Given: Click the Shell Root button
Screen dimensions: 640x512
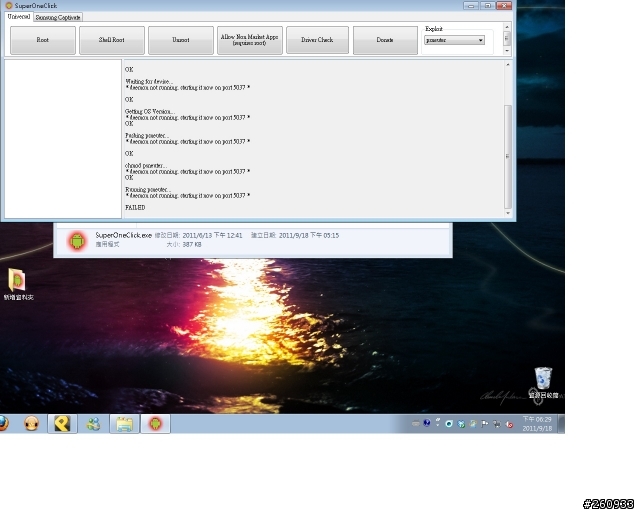Looking at the screenshot, I should pos(112,40).
